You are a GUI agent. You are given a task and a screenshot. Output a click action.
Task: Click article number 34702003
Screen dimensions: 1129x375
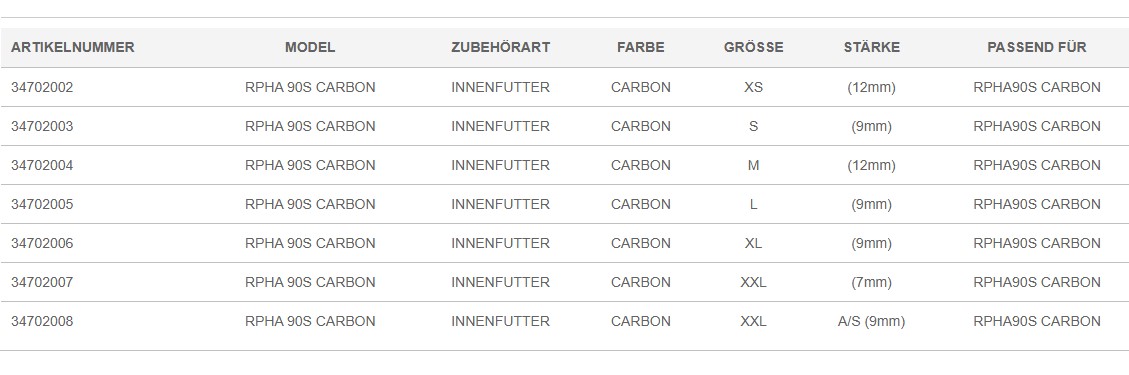(x=42, y=127)
